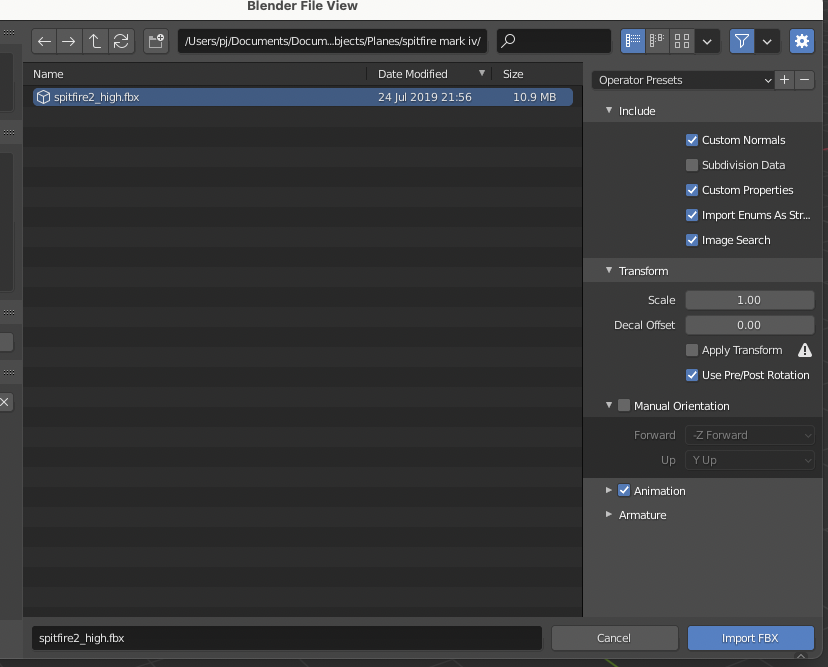Disable Image Search checkbox
The image size is (828, 667).
[x=692, y=240]
